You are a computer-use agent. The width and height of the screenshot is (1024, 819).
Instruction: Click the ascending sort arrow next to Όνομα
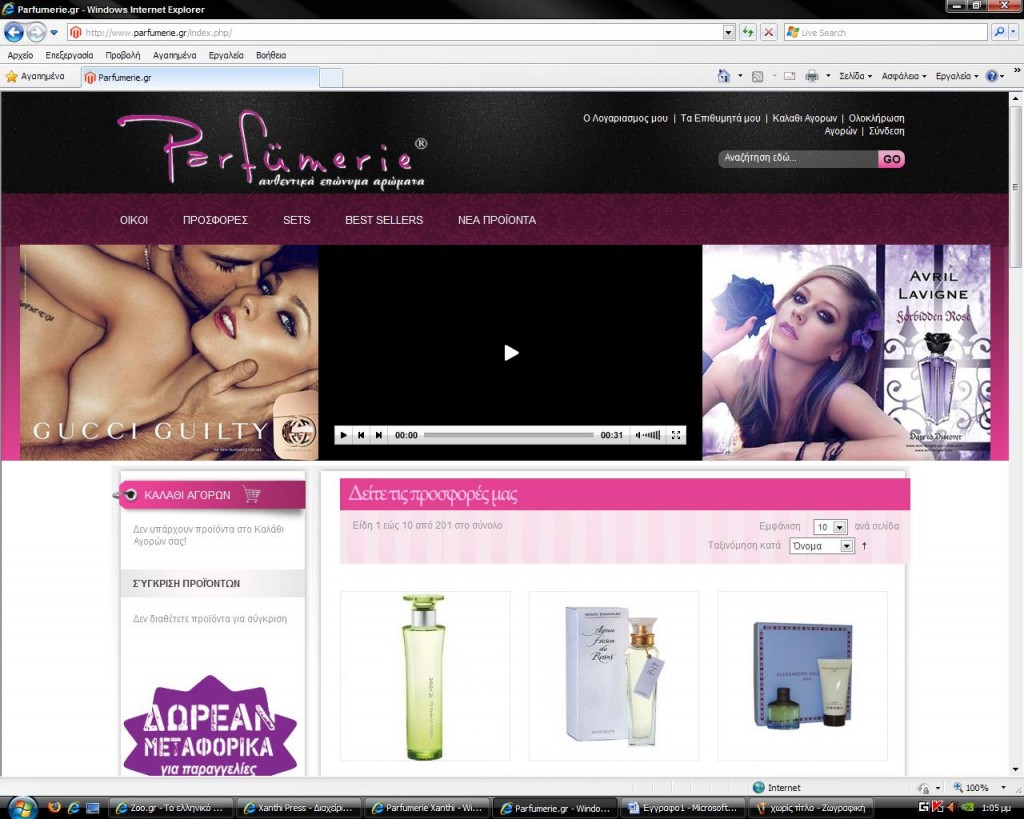pyautogui.click(x=865, y=545)
